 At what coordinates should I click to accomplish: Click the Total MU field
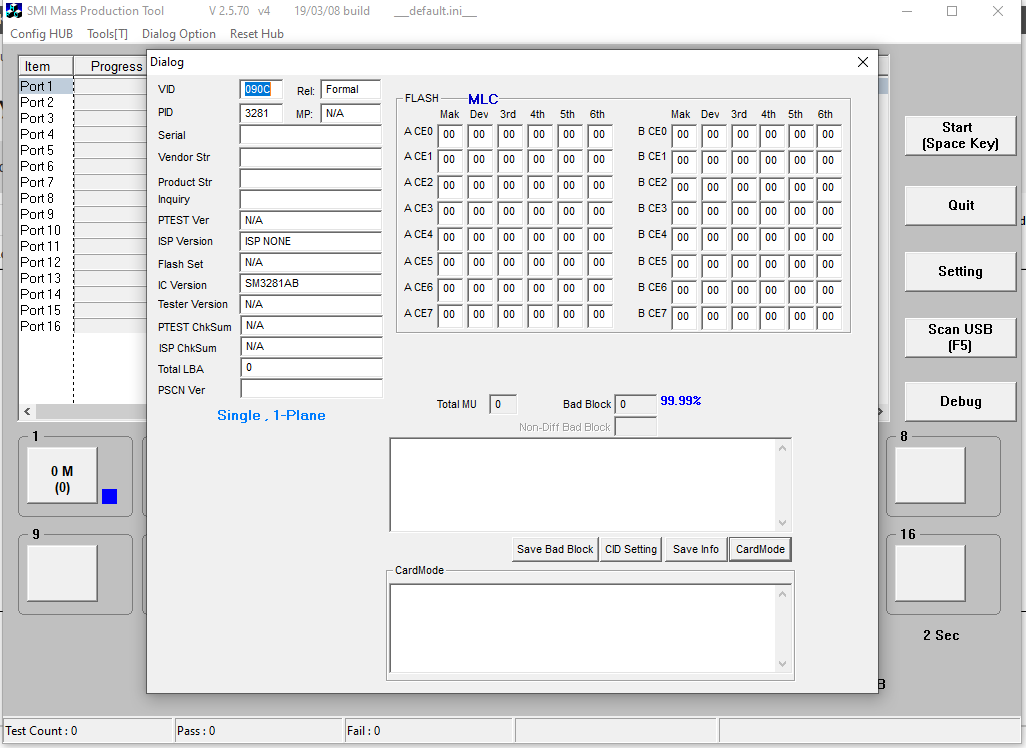point(503,404)
